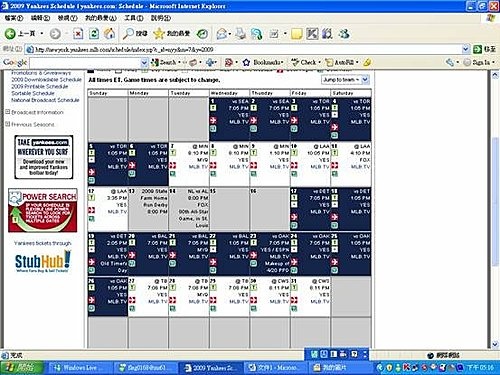Open the 我的最愛(A) Favorites menu
Image resolution: width=500 pixels, height=375 pixels.
pyautogui.click(x=101, y=18)
